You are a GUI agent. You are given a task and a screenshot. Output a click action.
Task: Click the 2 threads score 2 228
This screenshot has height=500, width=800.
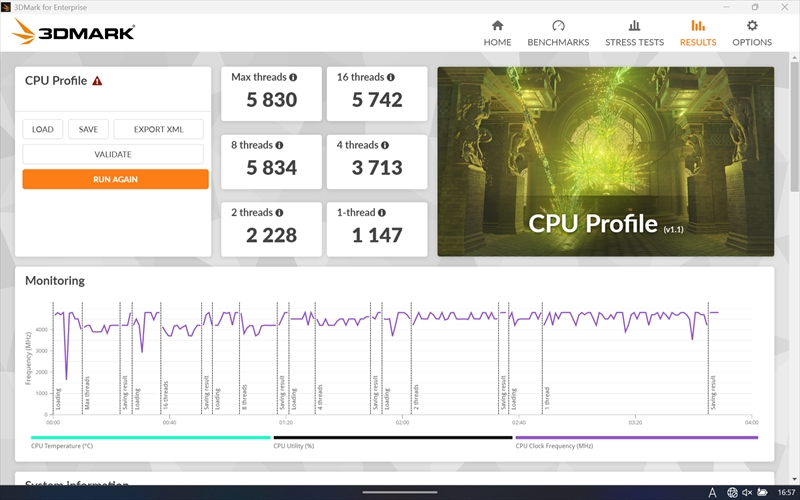coord(271,235)
